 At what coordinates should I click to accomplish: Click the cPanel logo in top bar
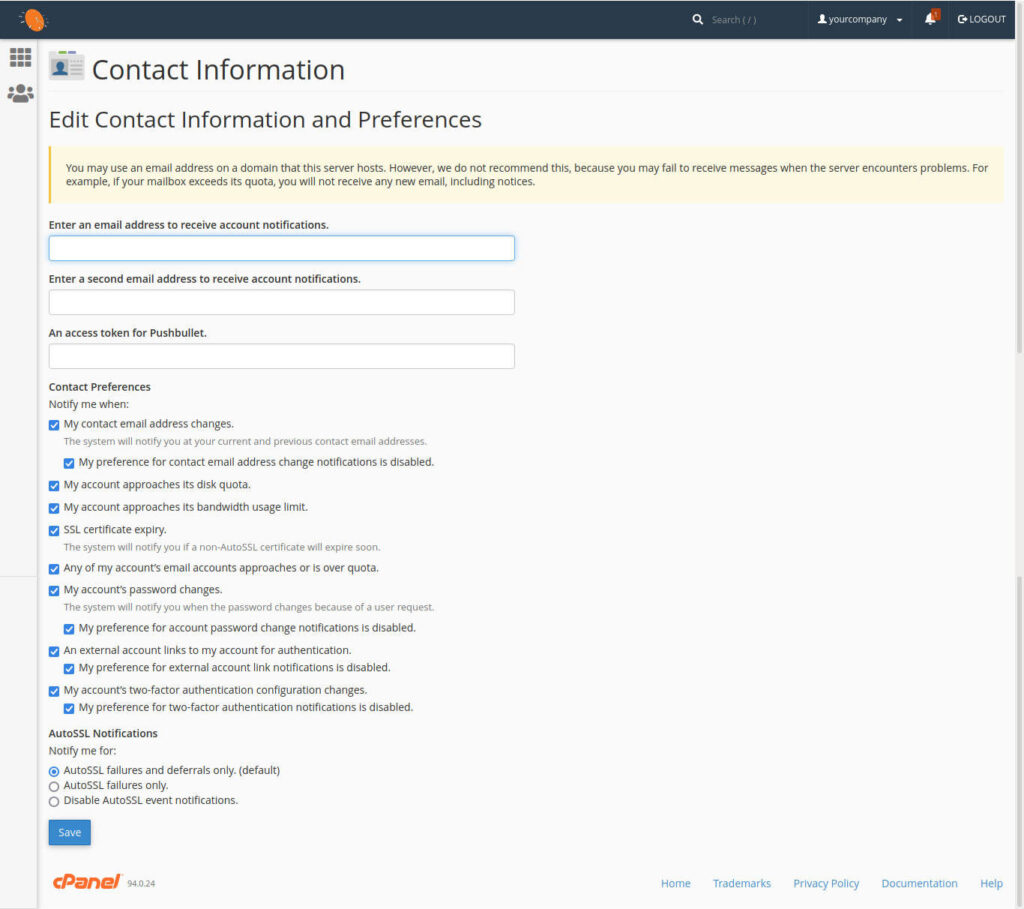pyautogui.click(x=33, y=20)
